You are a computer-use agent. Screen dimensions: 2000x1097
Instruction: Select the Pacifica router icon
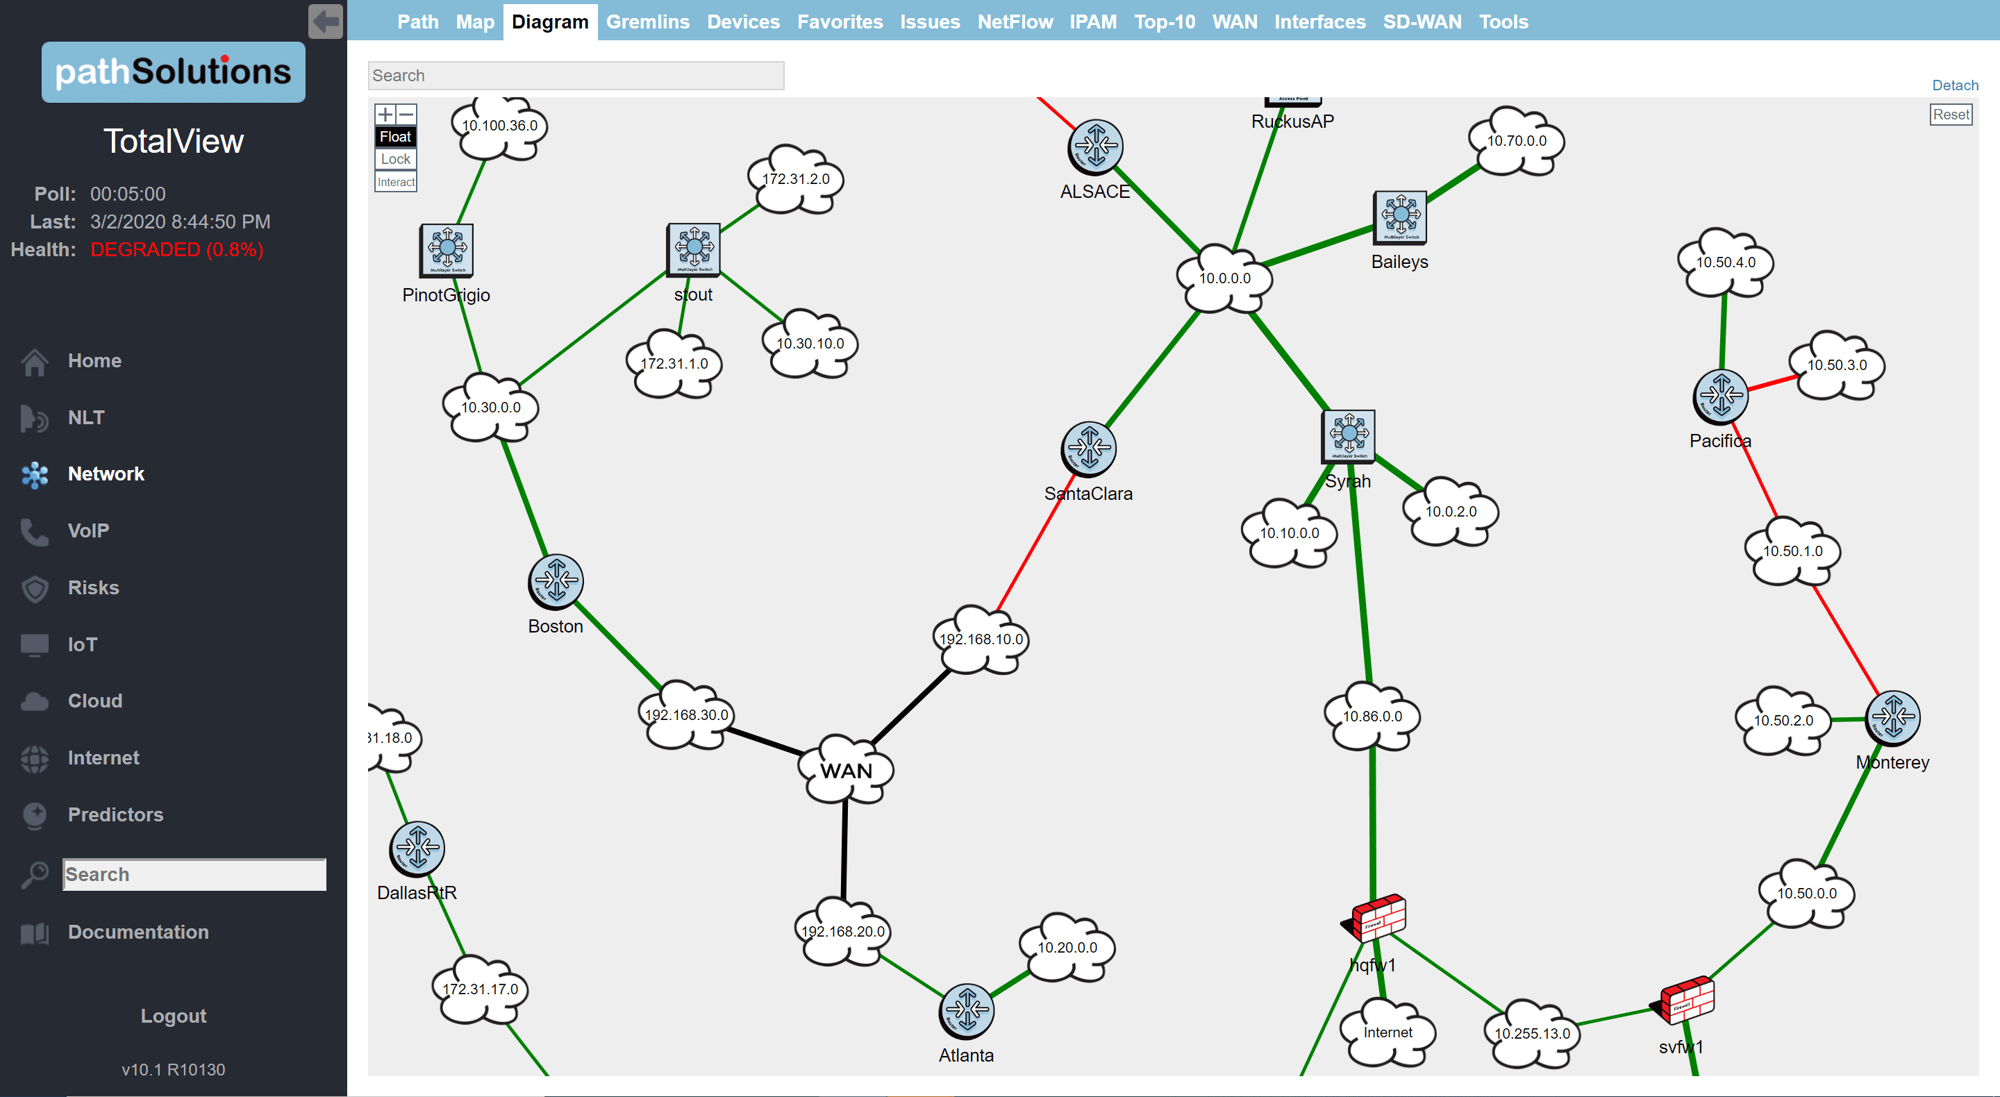(x=1721, y=397)
